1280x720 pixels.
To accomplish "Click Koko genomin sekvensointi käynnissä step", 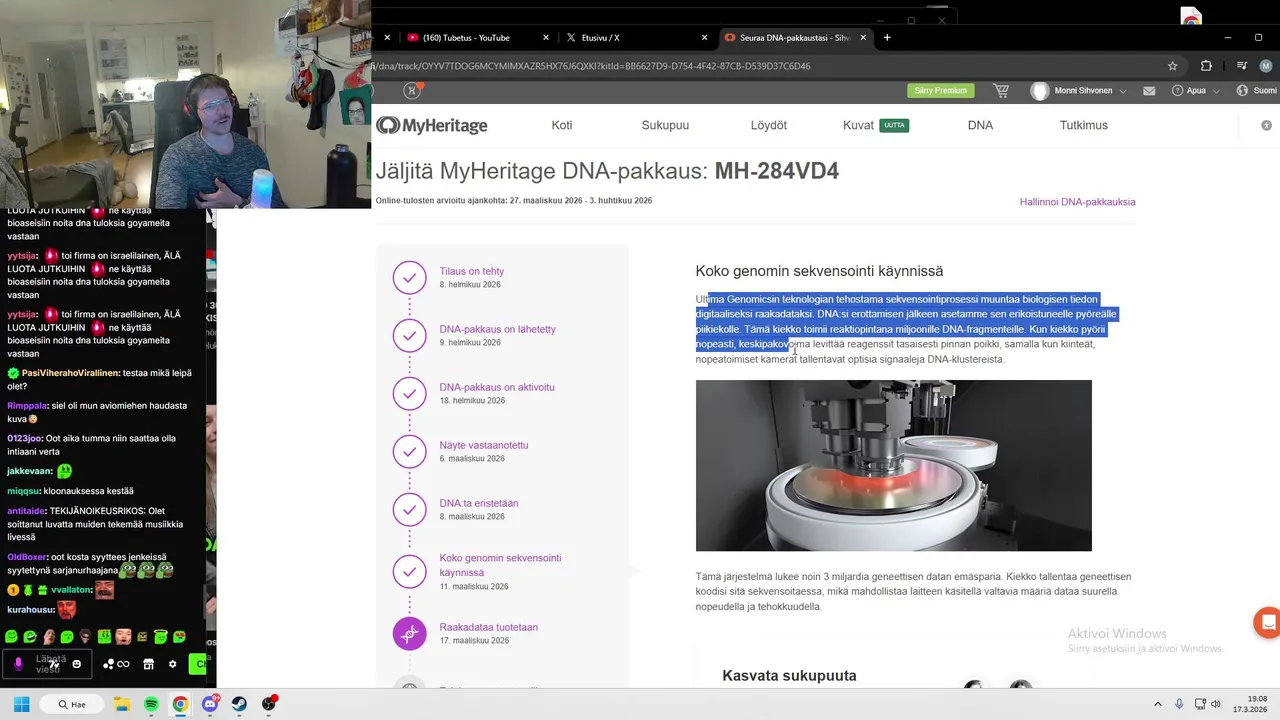I will point(500,565).
